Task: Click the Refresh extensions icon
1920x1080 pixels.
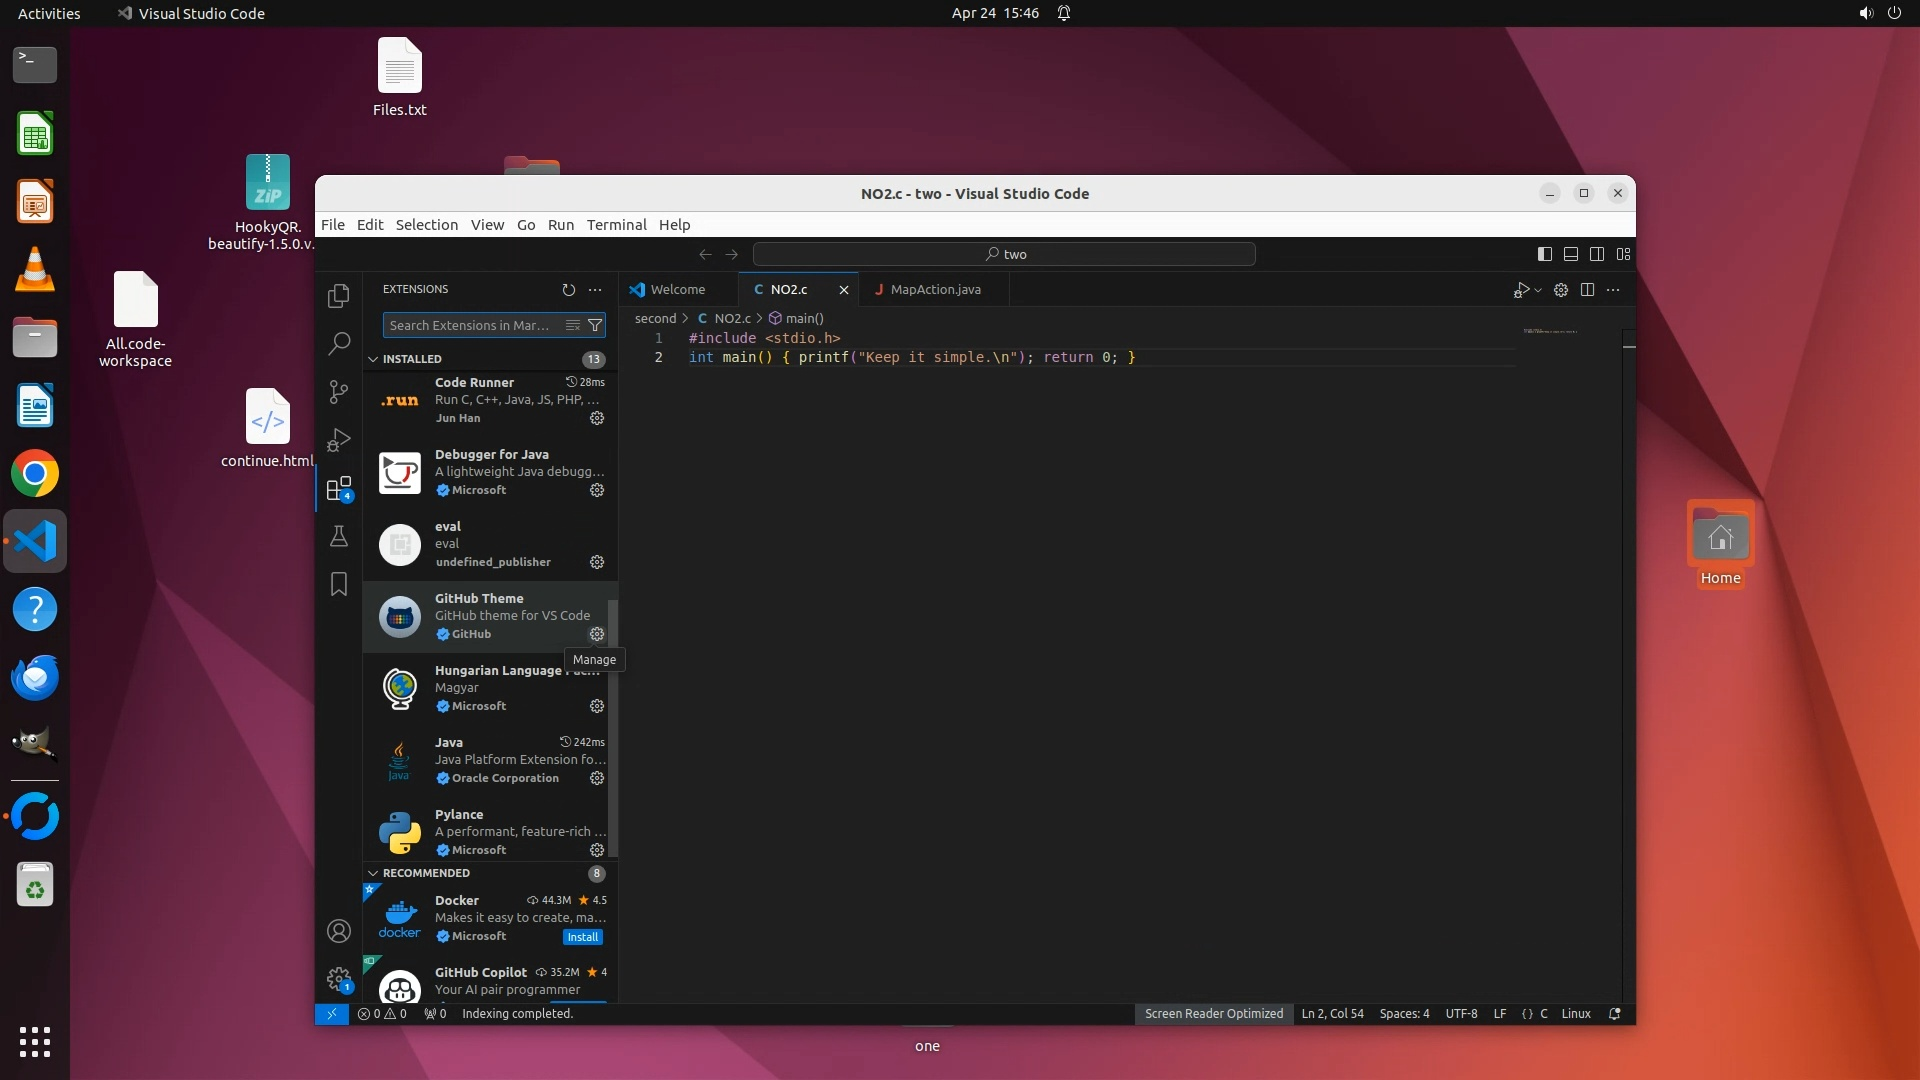Action: [x=568, y=290]
